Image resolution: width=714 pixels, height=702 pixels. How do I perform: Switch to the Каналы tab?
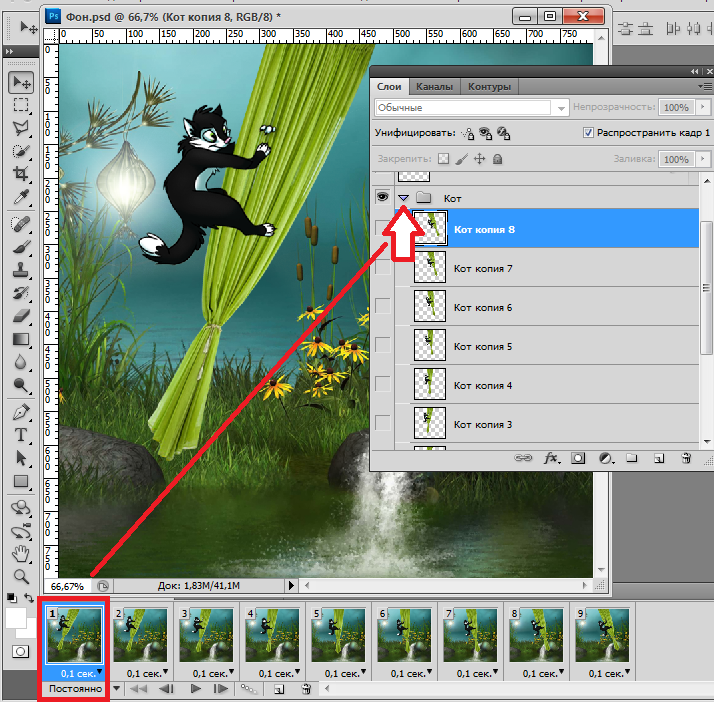[x=434, y=86]
